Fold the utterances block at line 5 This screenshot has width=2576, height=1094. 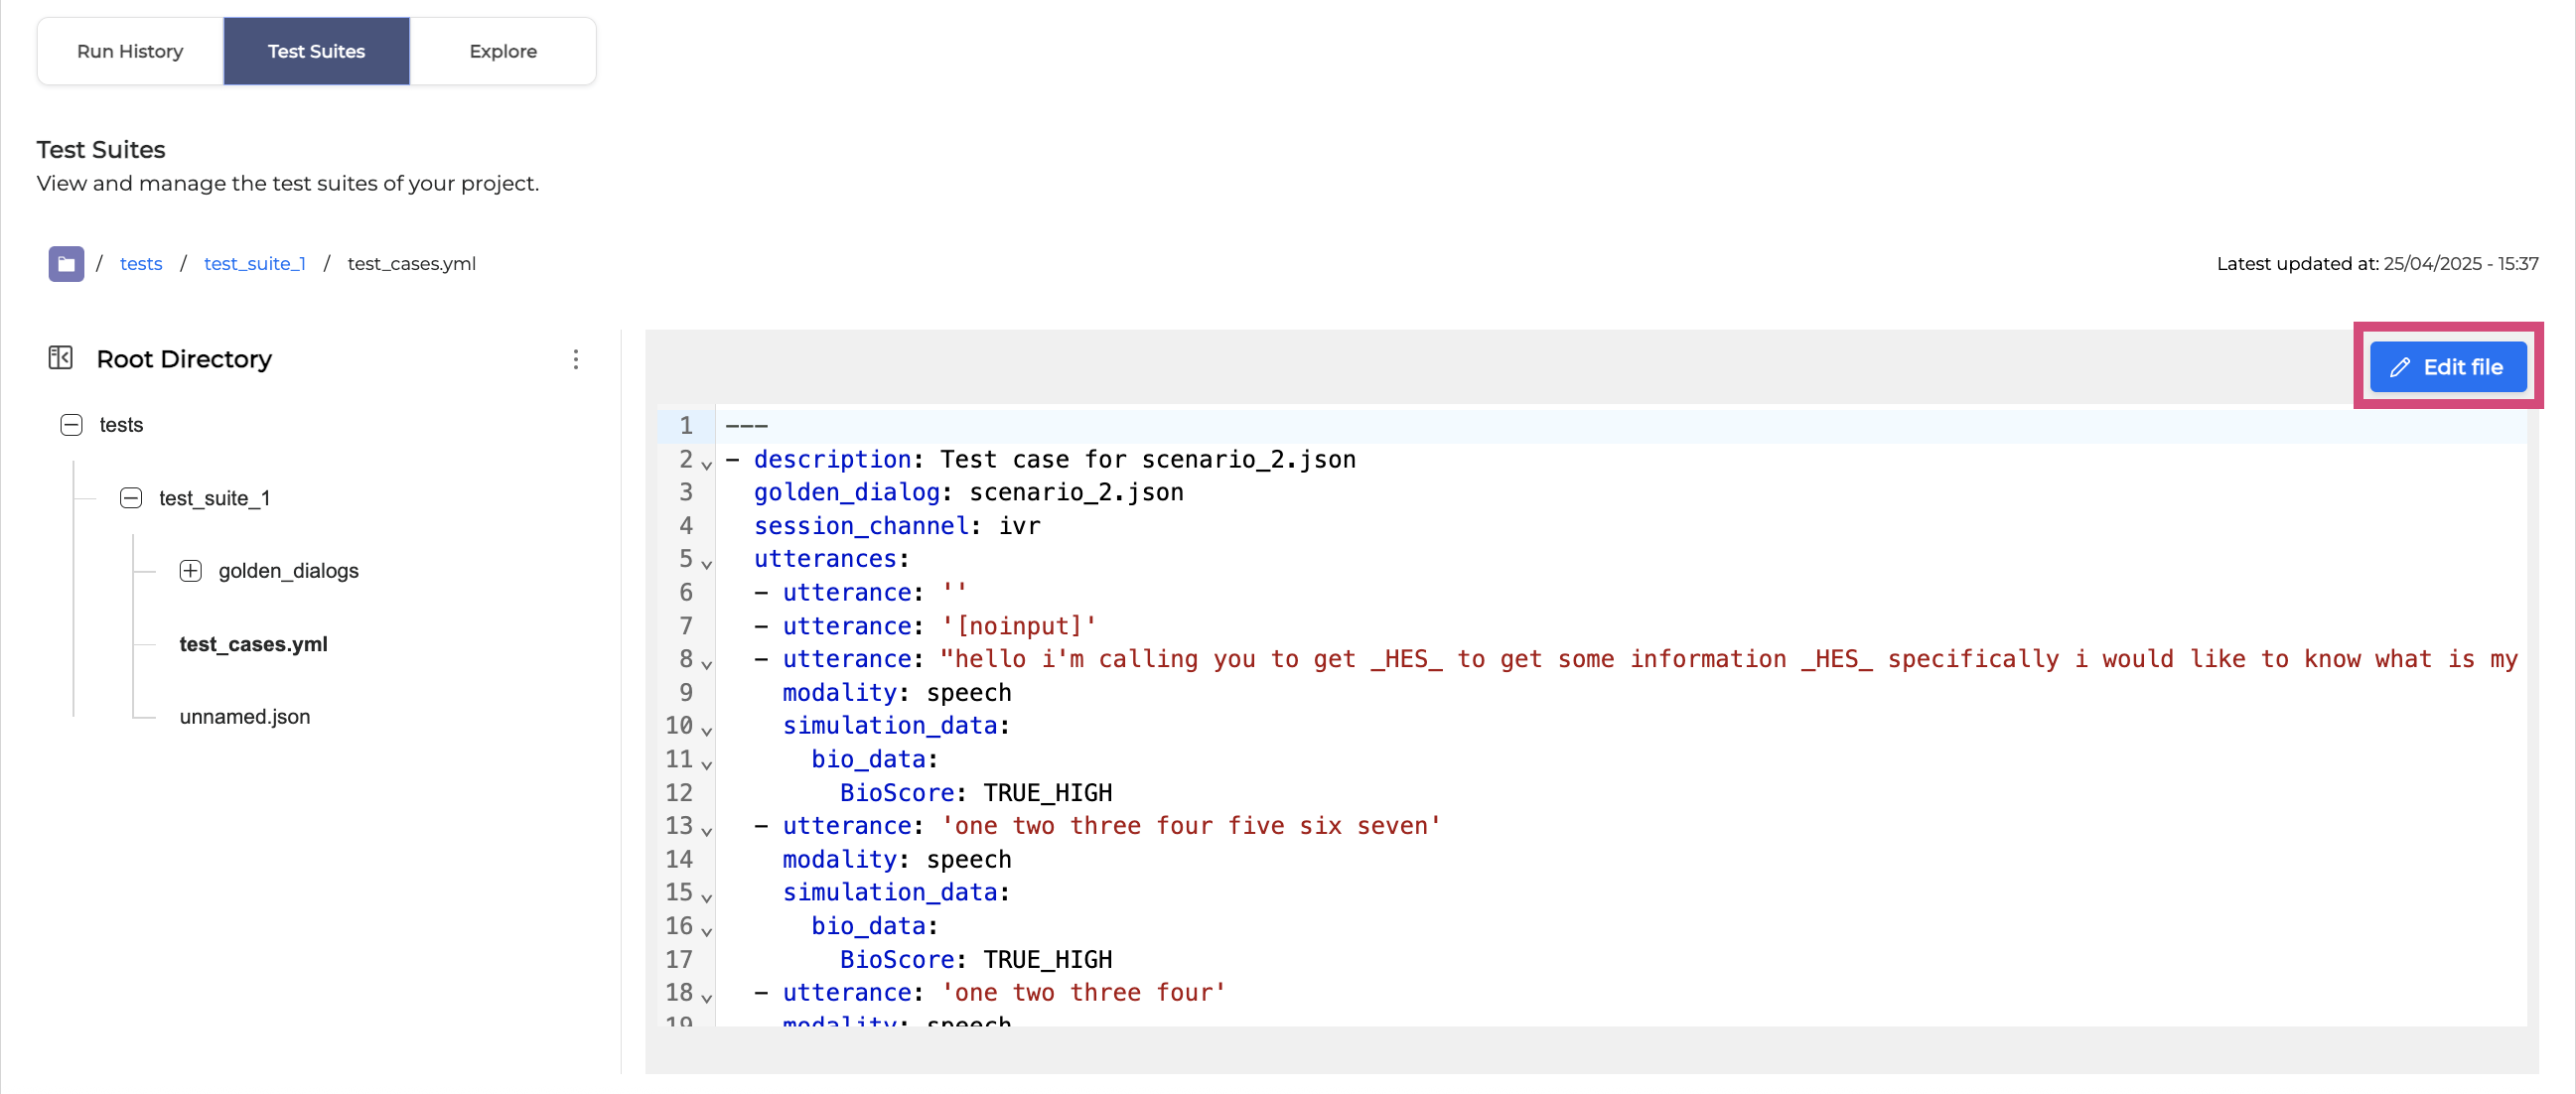click(706, 564)
